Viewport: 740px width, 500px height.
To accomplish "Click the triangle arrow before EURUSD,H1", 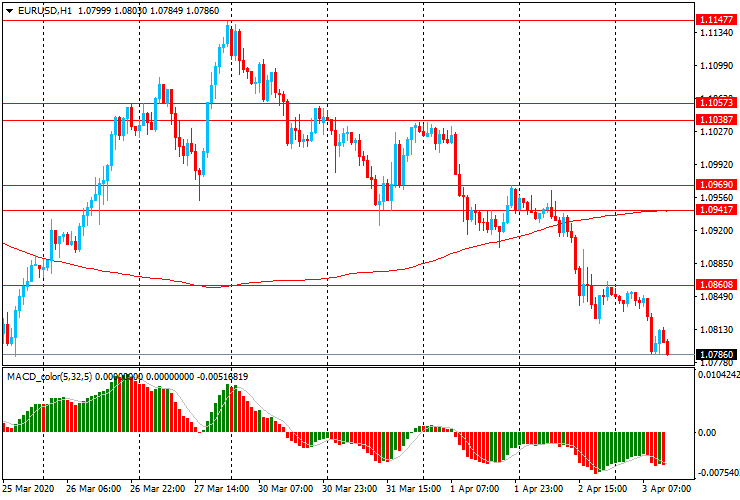I will click(9, 11).
